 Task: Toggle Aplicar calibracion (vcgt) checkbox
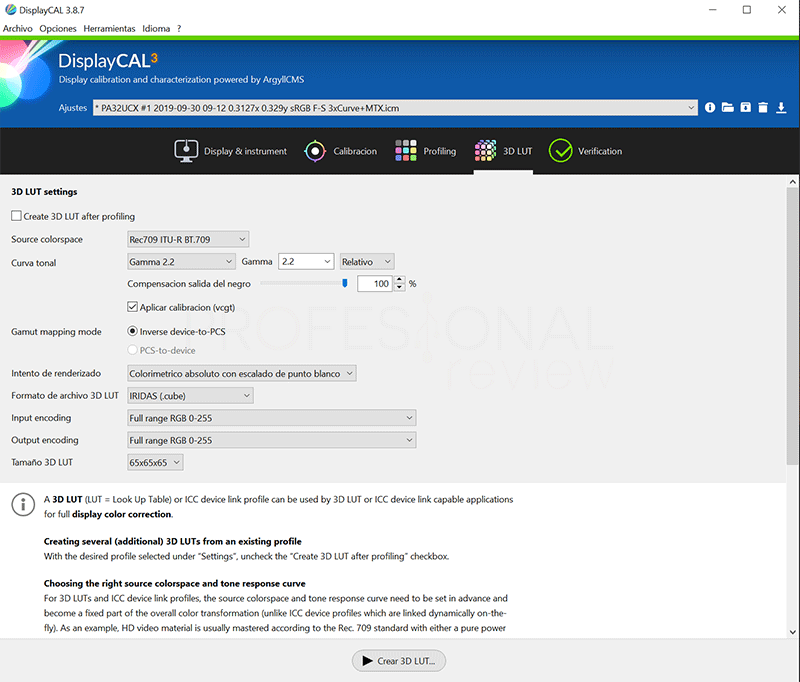(x=132, y=307)
